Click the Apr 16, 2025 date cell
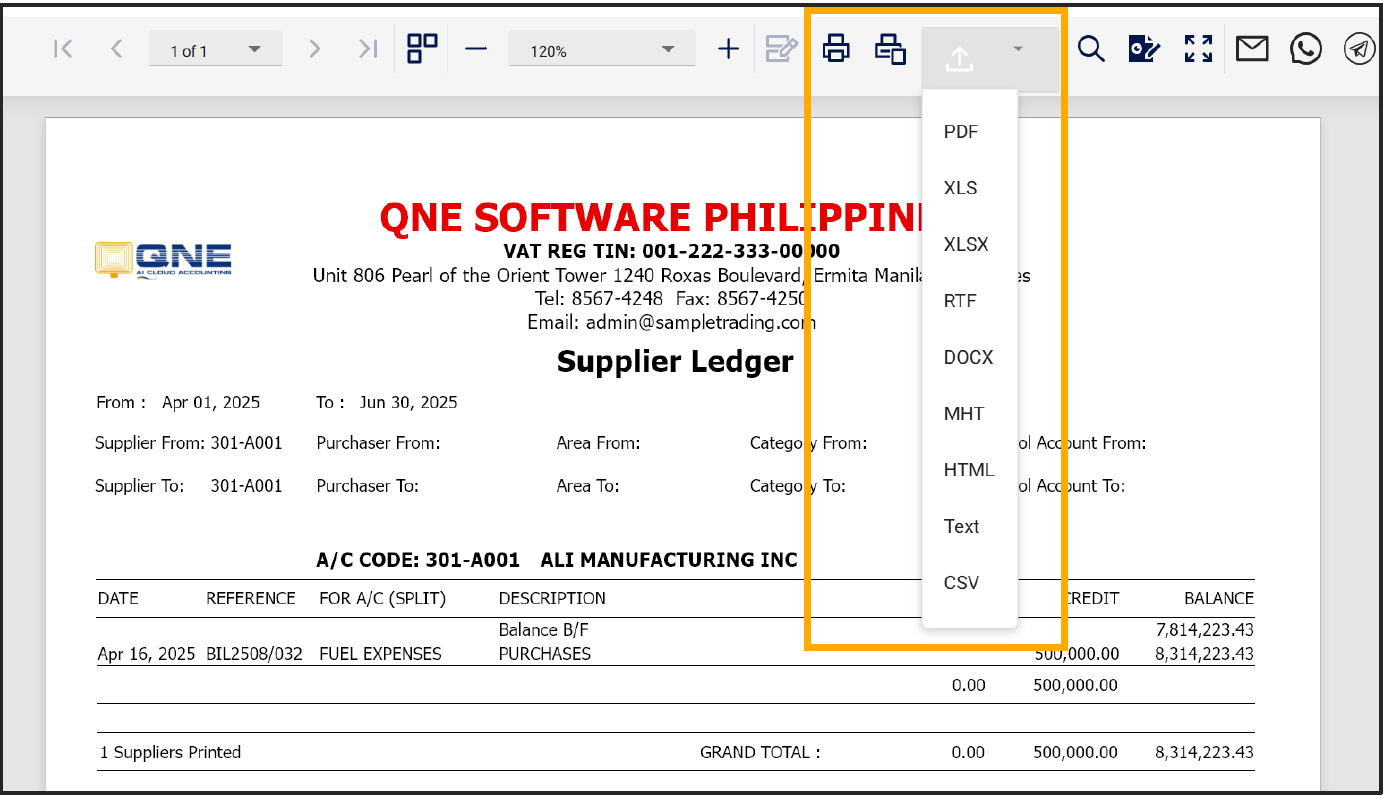The width and height of the screenshot is (1384, 796). [146, 654]
